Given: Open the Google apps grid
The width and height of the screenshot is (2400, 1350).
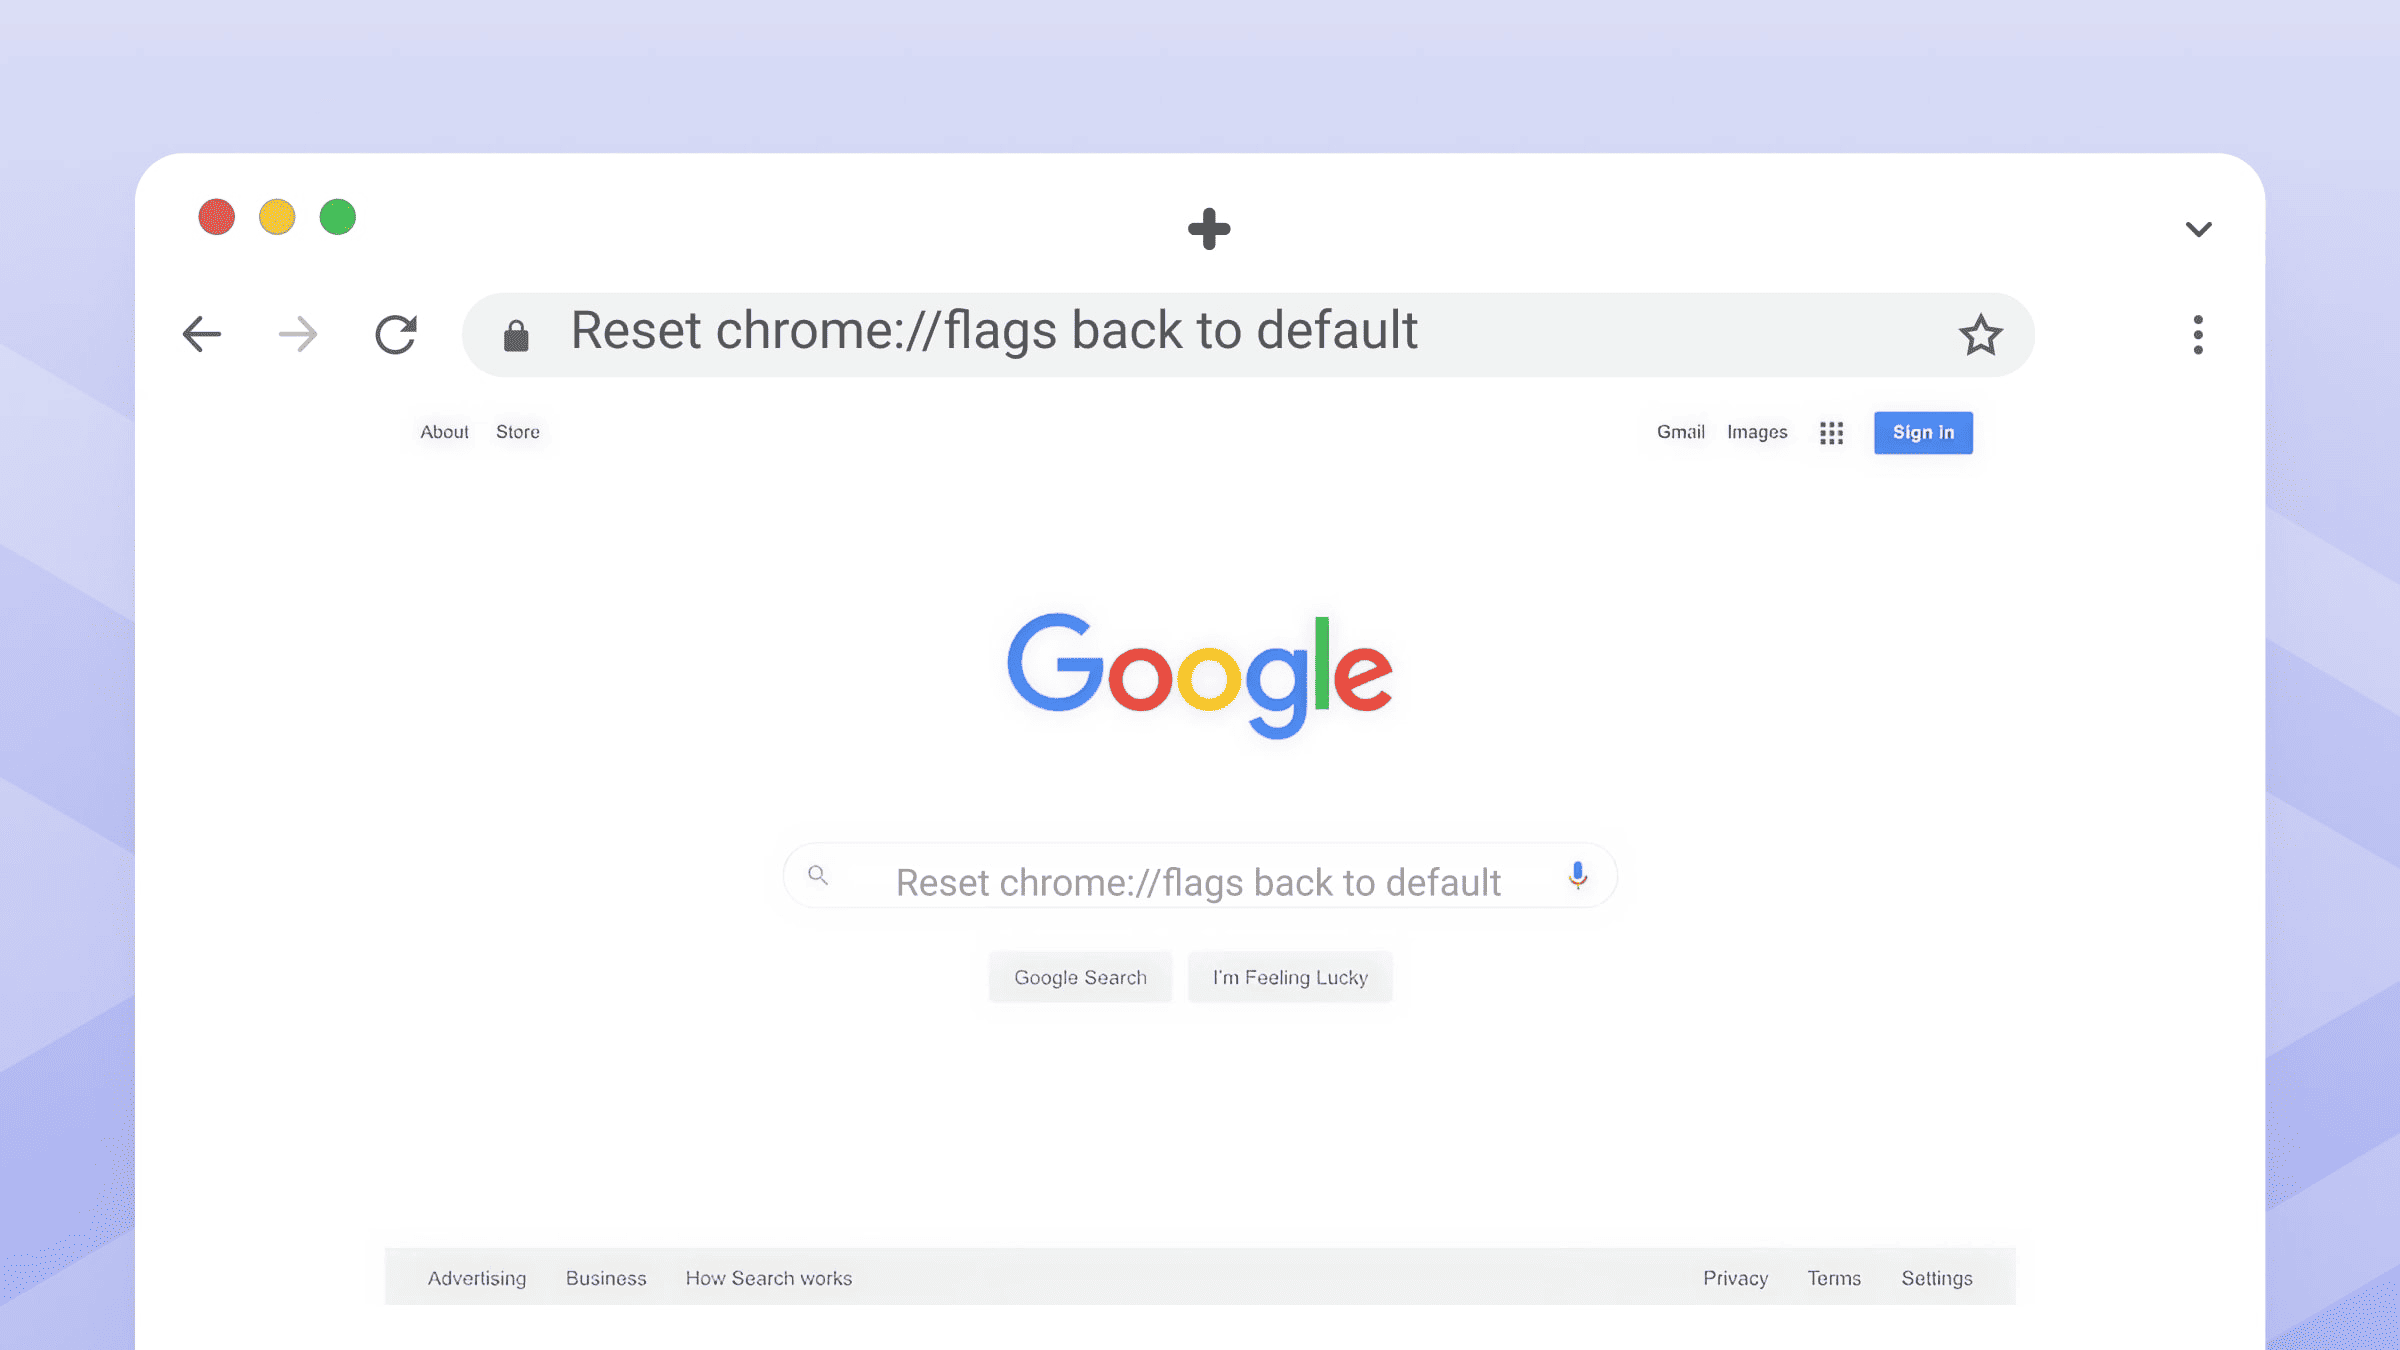Looking at the screenshot, I should 1831,433.
